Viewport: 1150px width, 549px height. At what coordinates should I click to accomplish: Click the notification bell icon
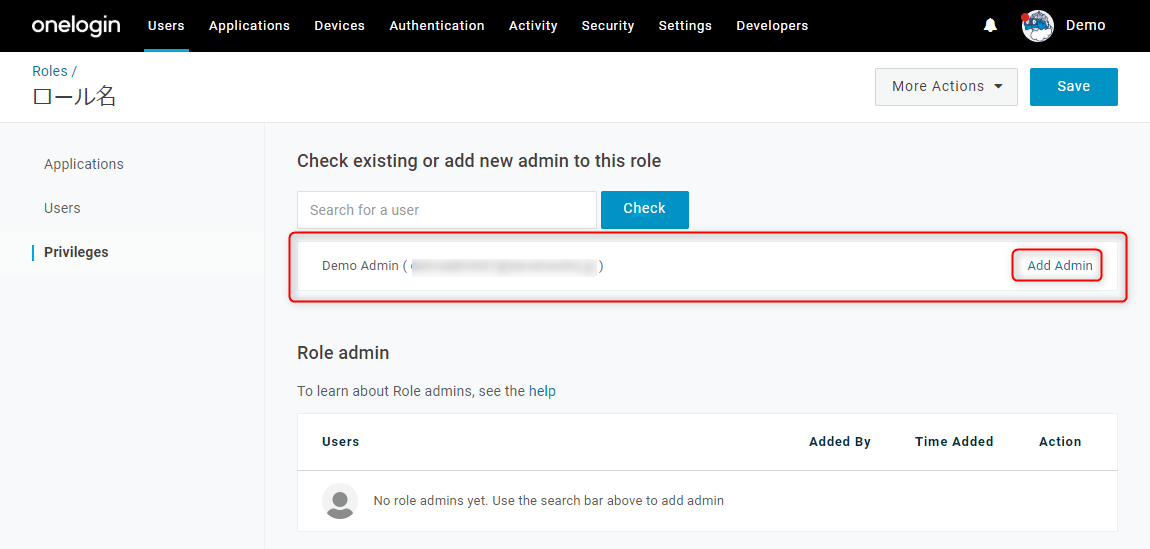(990, 26)
